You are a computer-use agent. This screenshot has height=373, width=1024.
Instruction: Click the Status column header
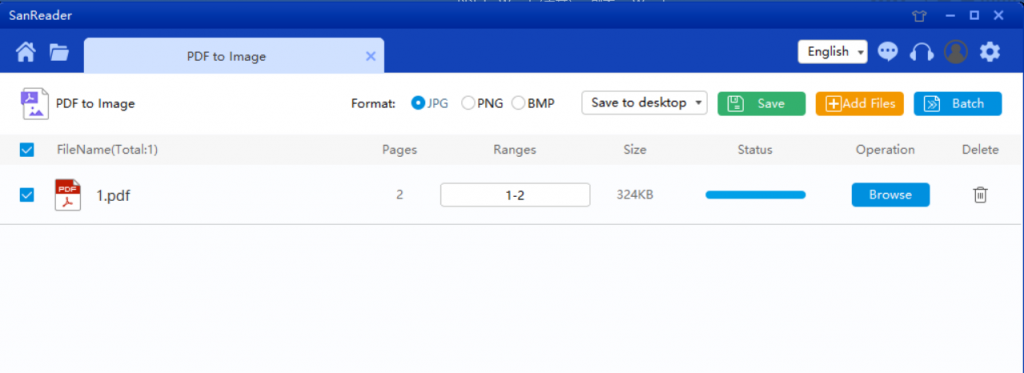click(755, 150)
